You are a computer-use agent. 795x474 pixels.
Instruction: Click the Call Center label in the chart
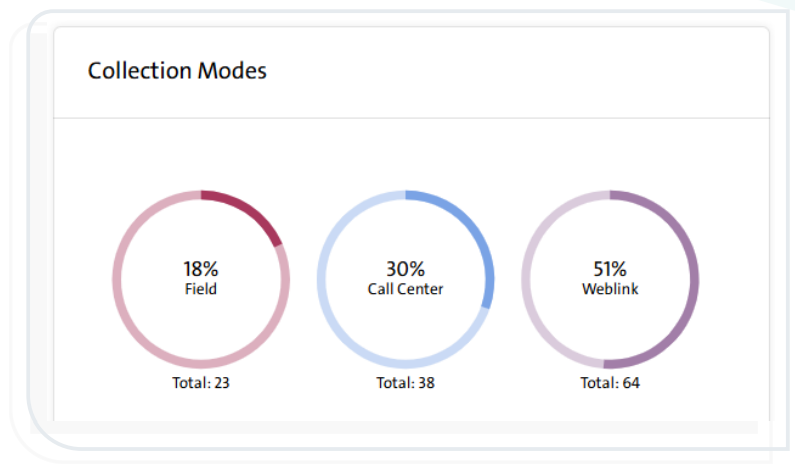click(405, 290)
